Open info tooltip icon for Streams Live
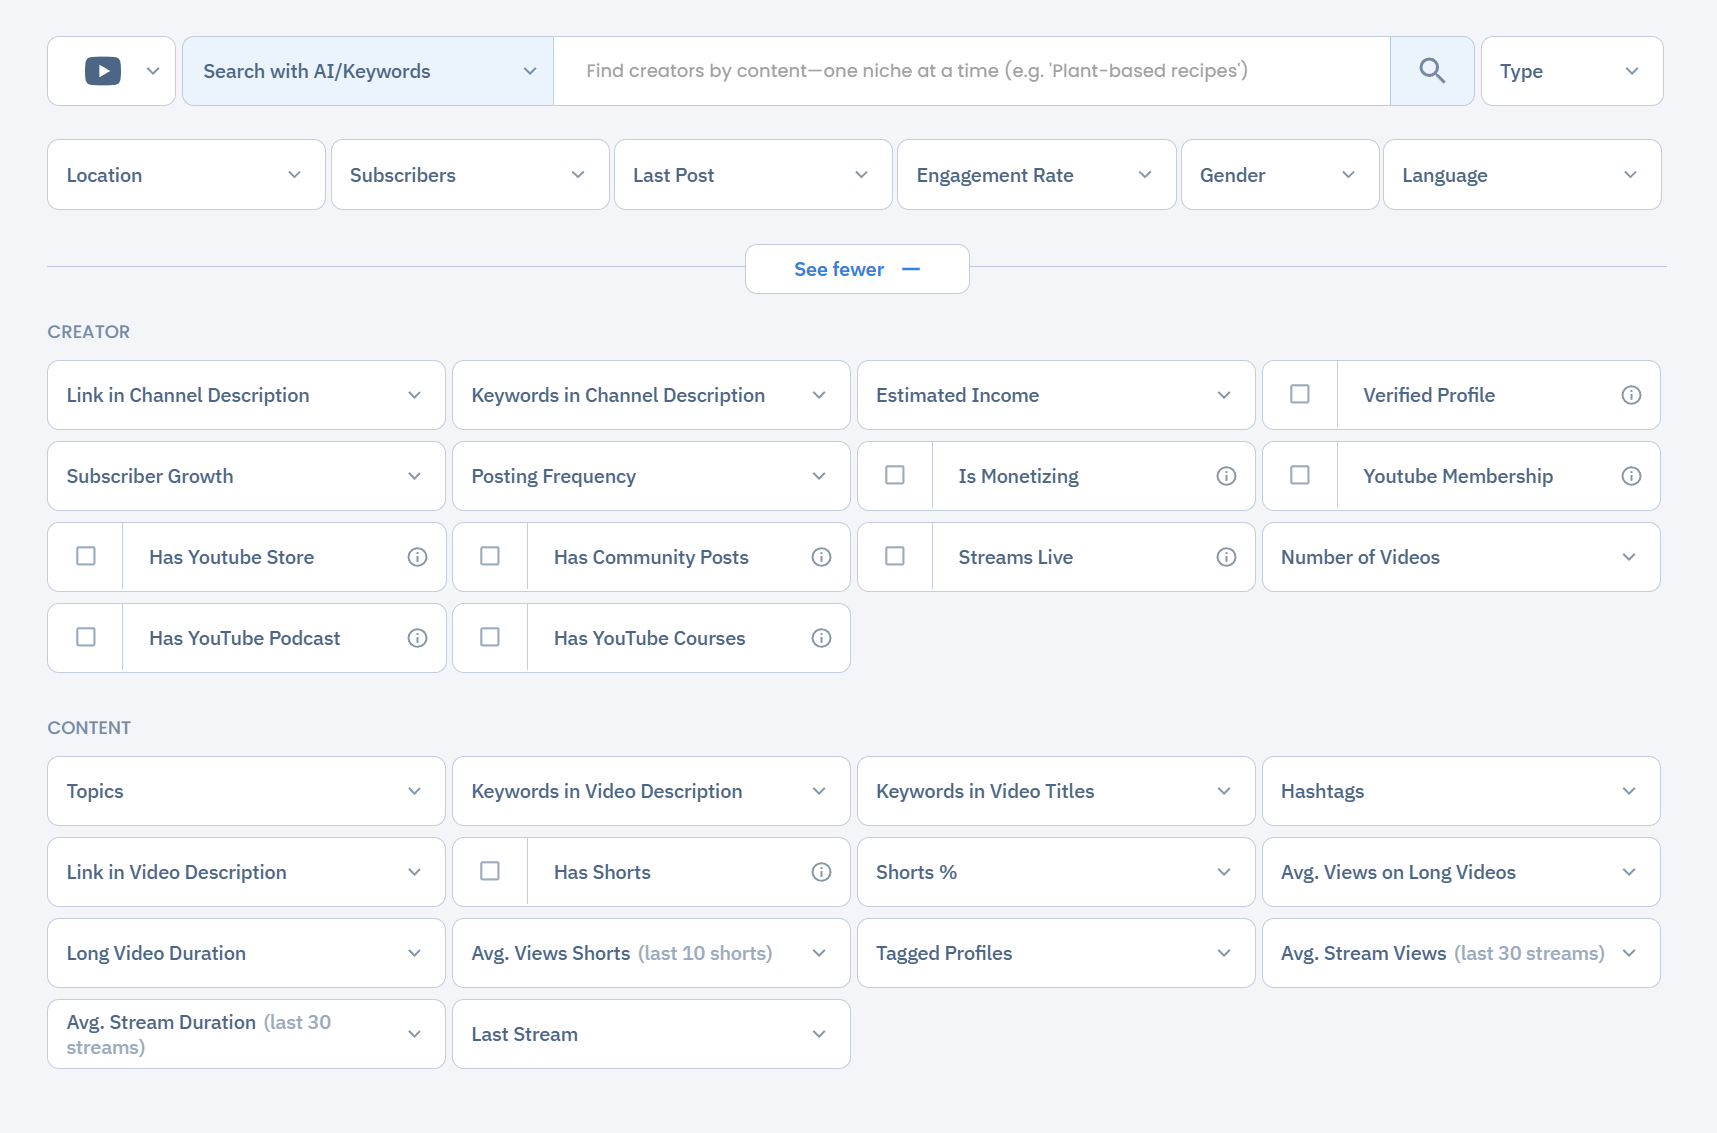Viewport: 1717px width, 1133px height. point(1226,557)
